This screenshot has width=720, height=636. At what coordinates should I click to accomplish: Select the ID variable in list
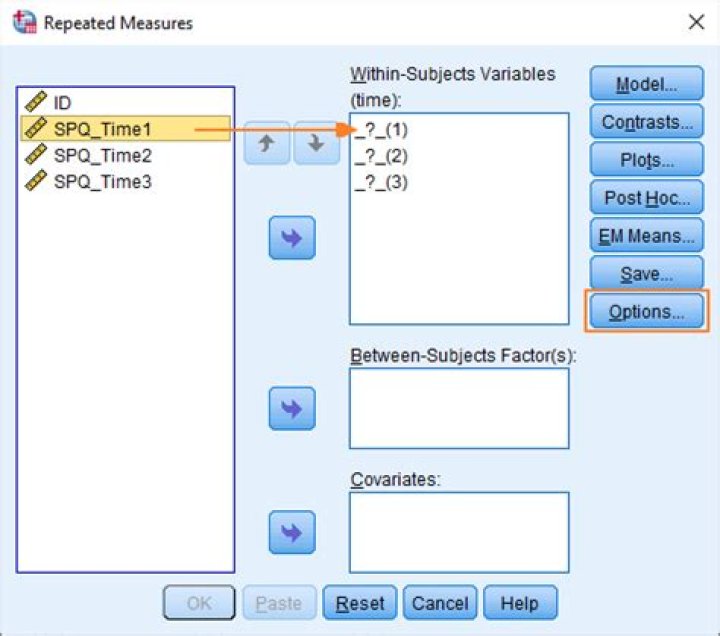(62, 102)
